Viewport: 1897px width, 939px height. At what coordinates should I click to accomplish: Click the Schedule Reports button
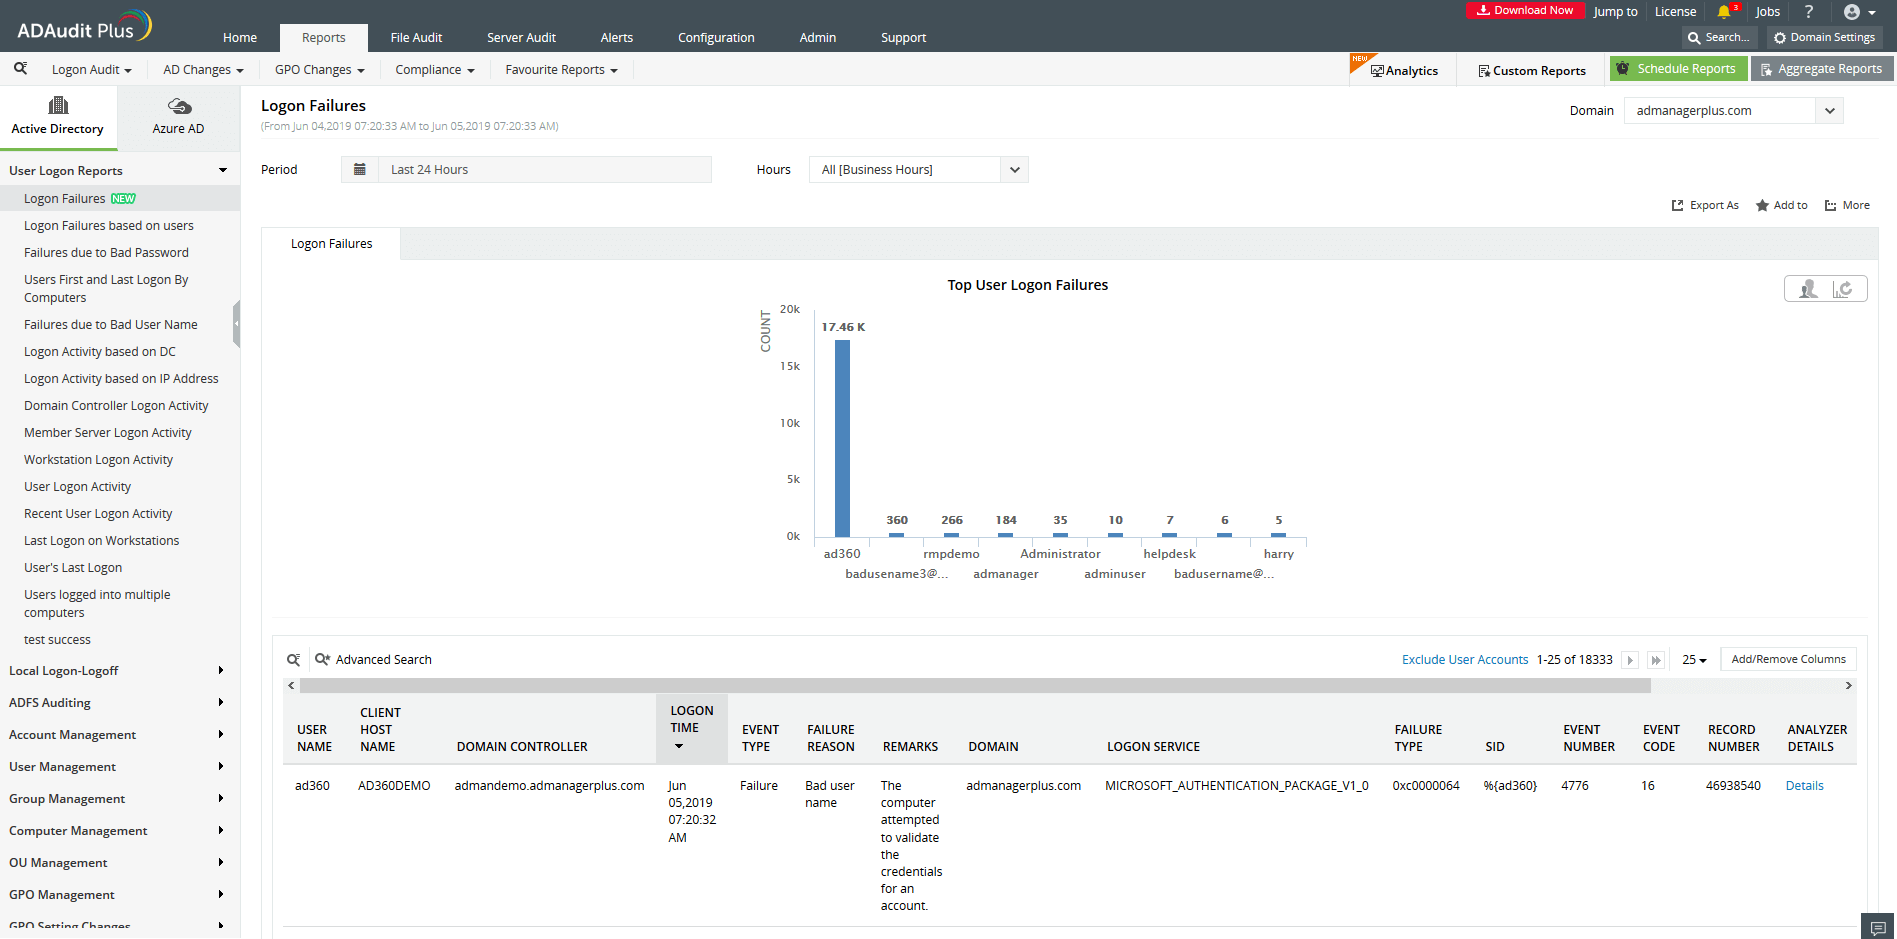[1679, 69]
